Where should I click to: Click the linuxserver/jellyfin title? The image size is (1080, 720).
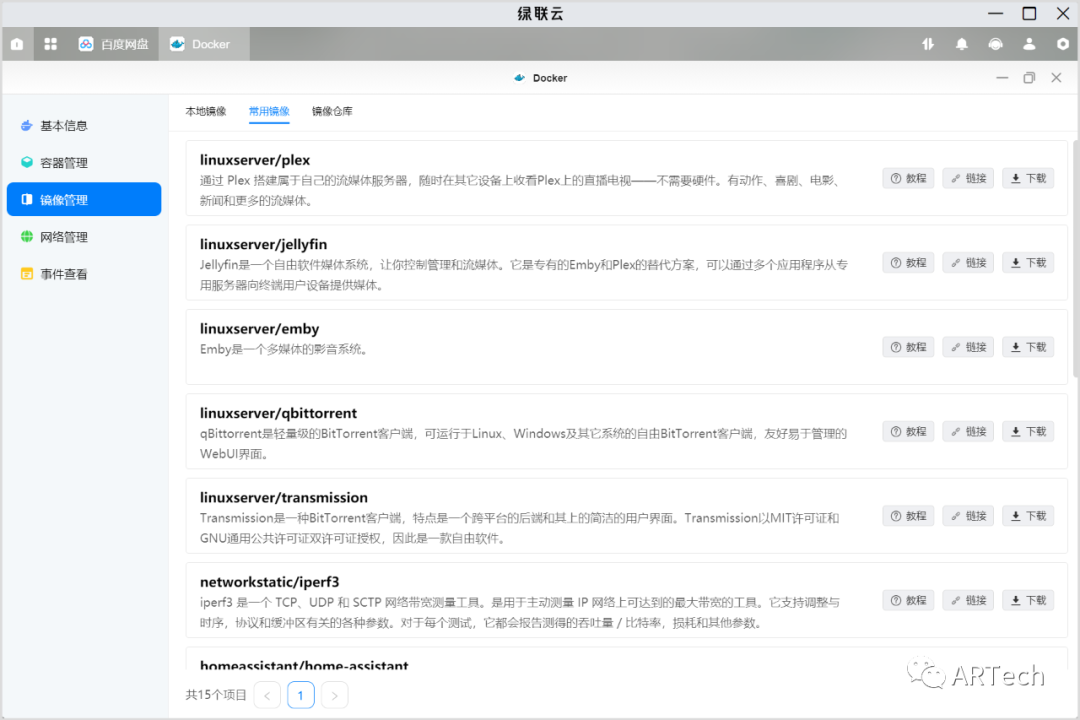[263, 245]
